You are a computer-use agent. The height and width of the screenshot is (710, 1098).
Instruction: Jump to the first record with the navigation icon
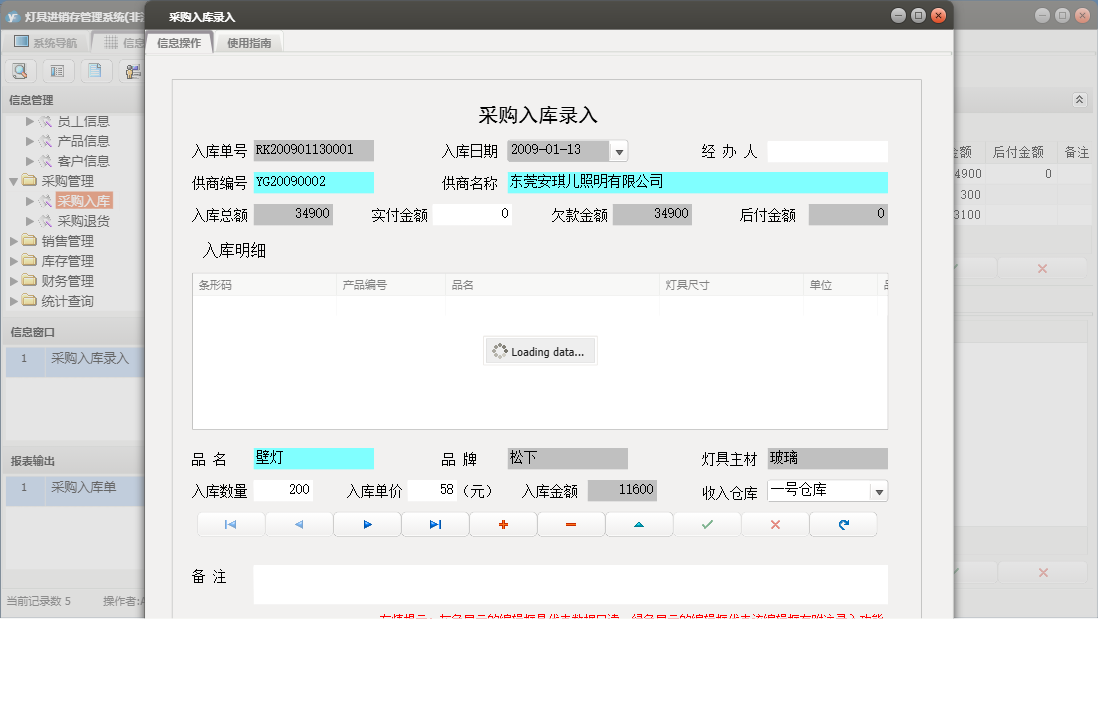pyautogui.click(x=231, y=523)
